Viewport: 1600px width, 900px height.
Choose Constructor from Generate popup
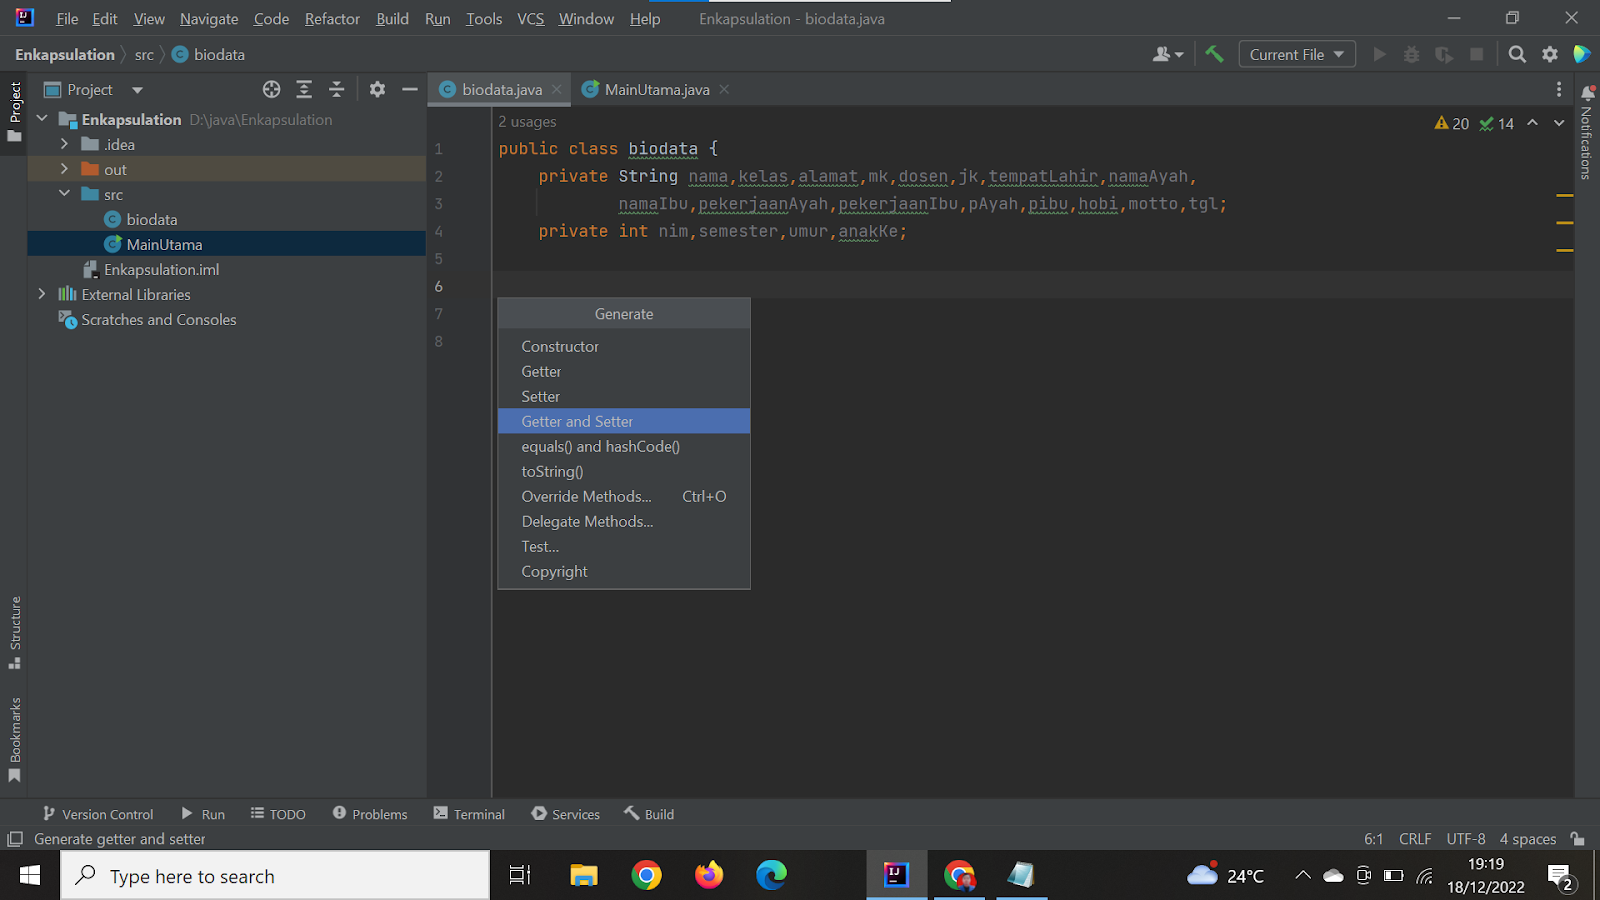click(624, 346)
